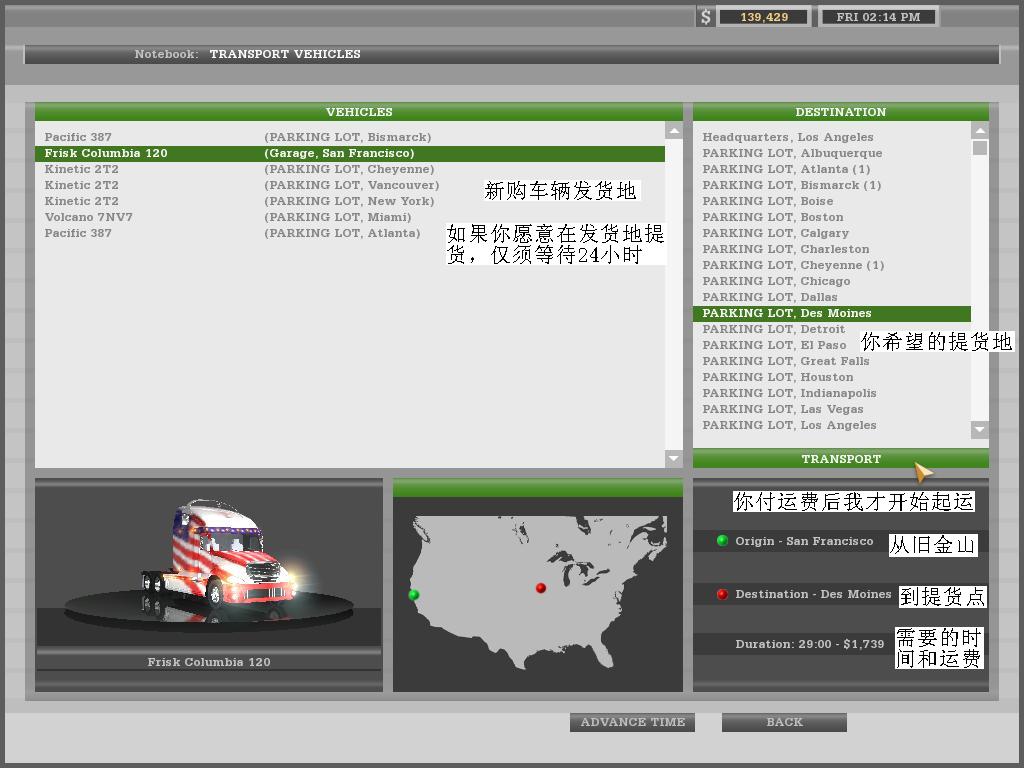This screenshot has width=1024, height=768.
Task: Click the dollar sign money icon
Action: (706, 17)
